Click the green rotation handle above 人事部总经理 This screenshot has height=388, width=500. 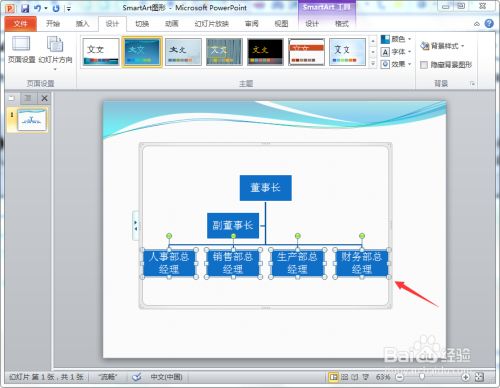tap(169, 236)
